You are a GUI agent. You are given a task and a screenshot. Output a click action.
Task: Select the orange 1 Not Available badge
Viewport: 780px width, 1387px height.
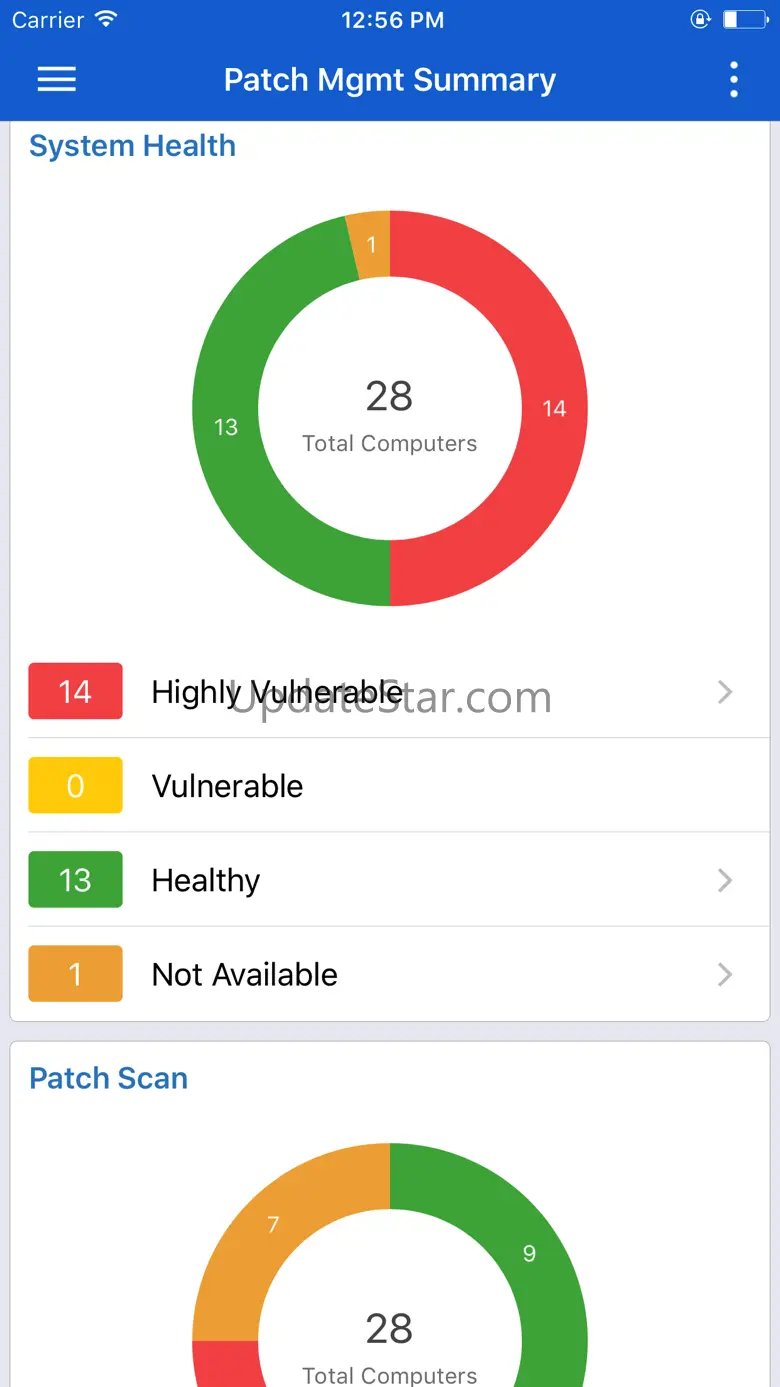pos(75,974)
